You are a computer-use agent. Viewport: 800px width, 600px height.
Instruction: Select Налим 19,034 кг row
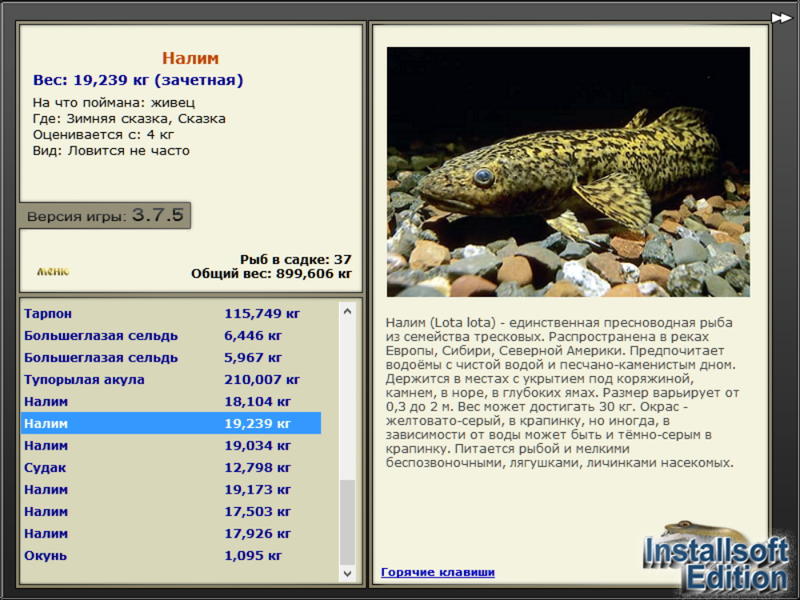(x=171, y=445)
